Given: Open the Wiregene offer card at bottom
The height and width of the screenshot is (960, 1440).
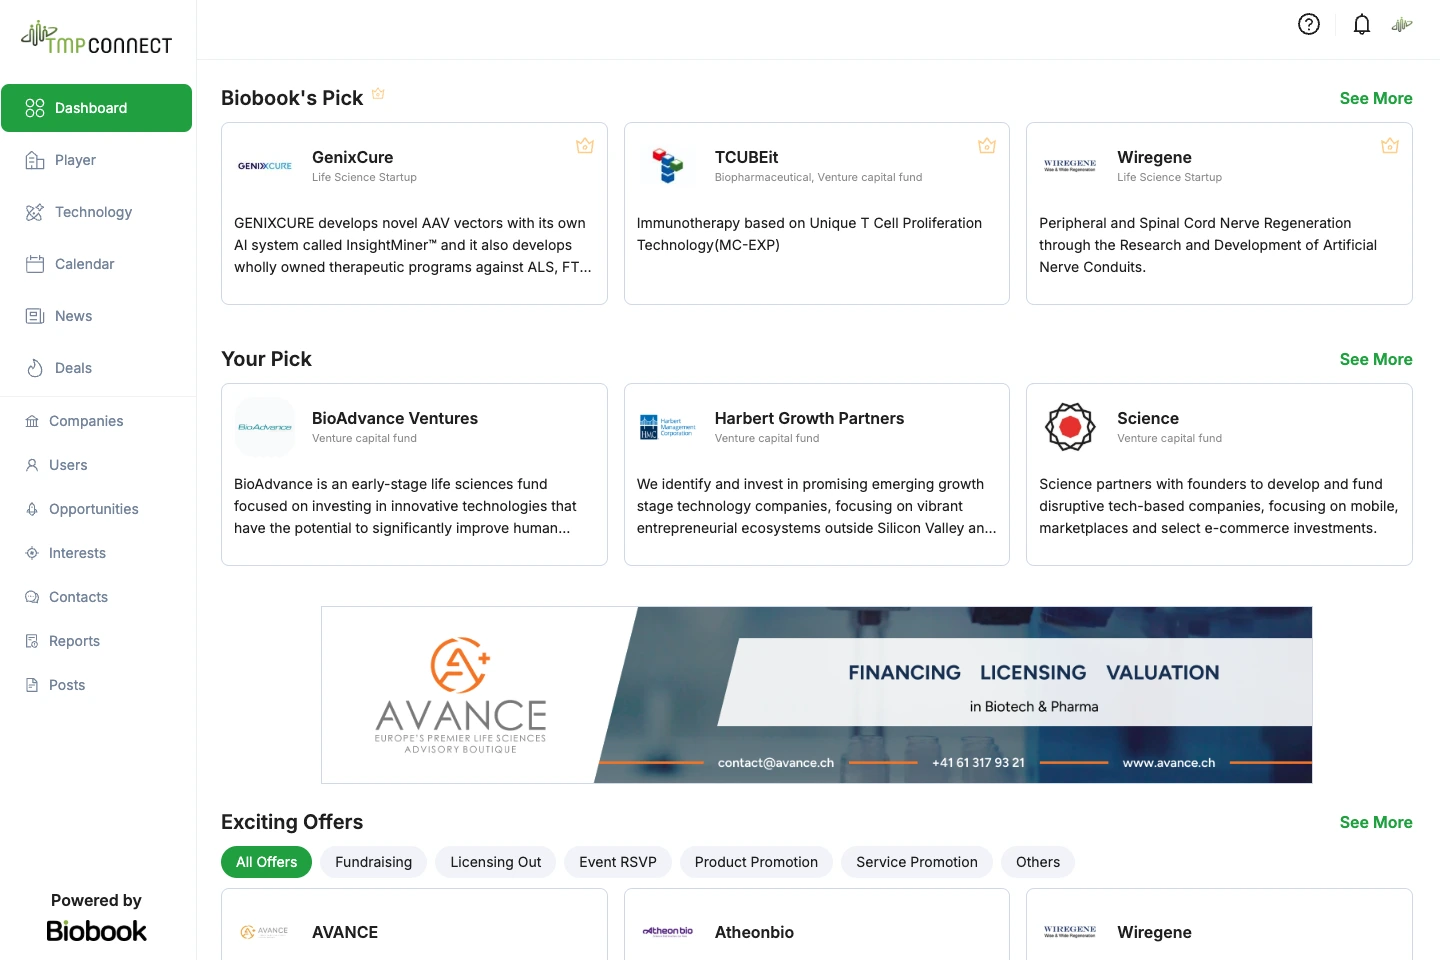Looking at the screenshot, I should point(1219,925).
